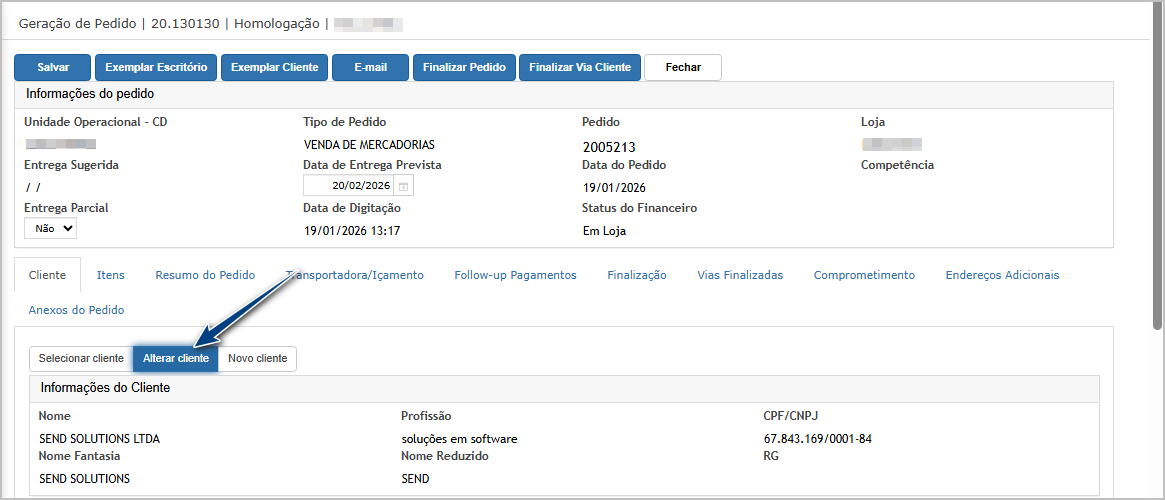Click Finalizar Pedido button

click(x=464, y=67)
